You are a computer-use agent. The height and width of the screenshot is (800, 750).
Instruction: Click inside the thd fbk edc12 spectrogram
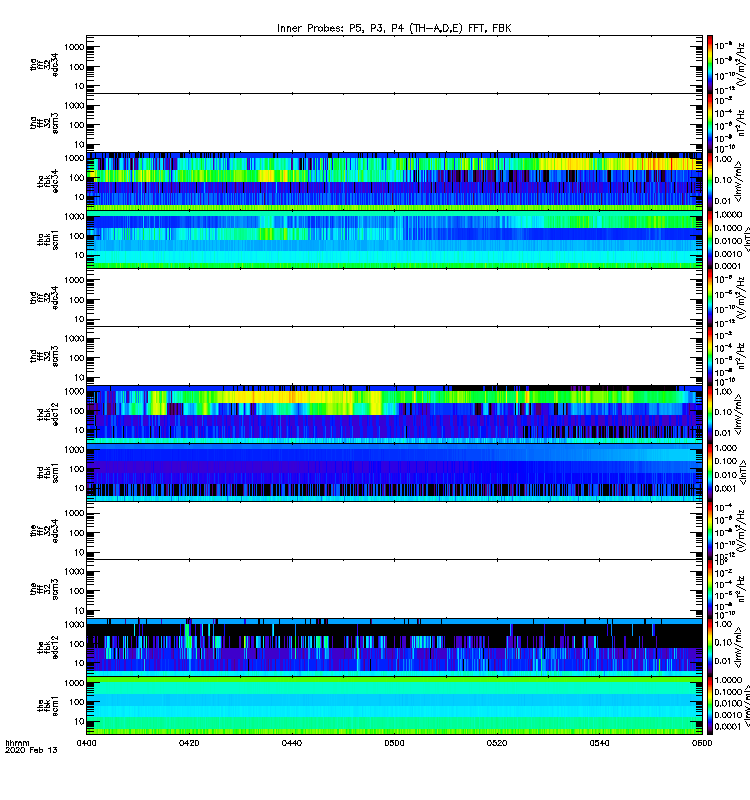coord(394,414)
